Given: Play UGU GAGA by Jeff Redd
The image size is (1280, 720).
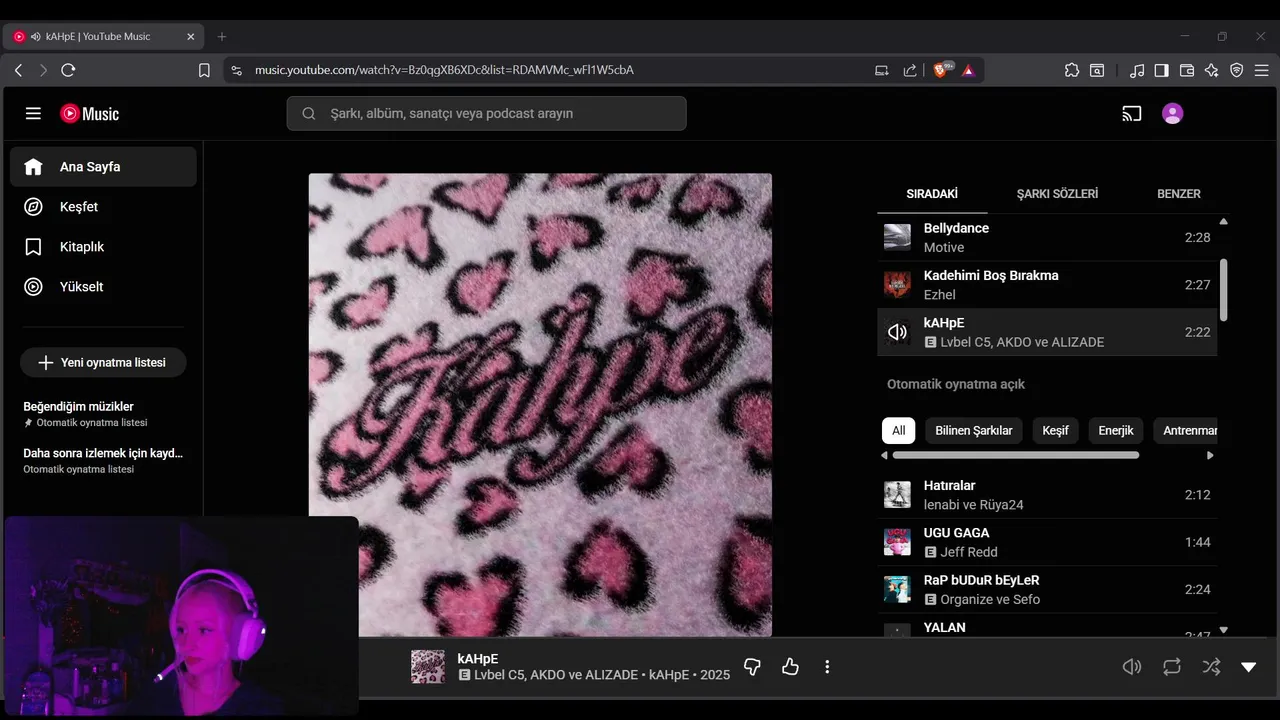Looking at the screenshot, I should point(1047,542).
